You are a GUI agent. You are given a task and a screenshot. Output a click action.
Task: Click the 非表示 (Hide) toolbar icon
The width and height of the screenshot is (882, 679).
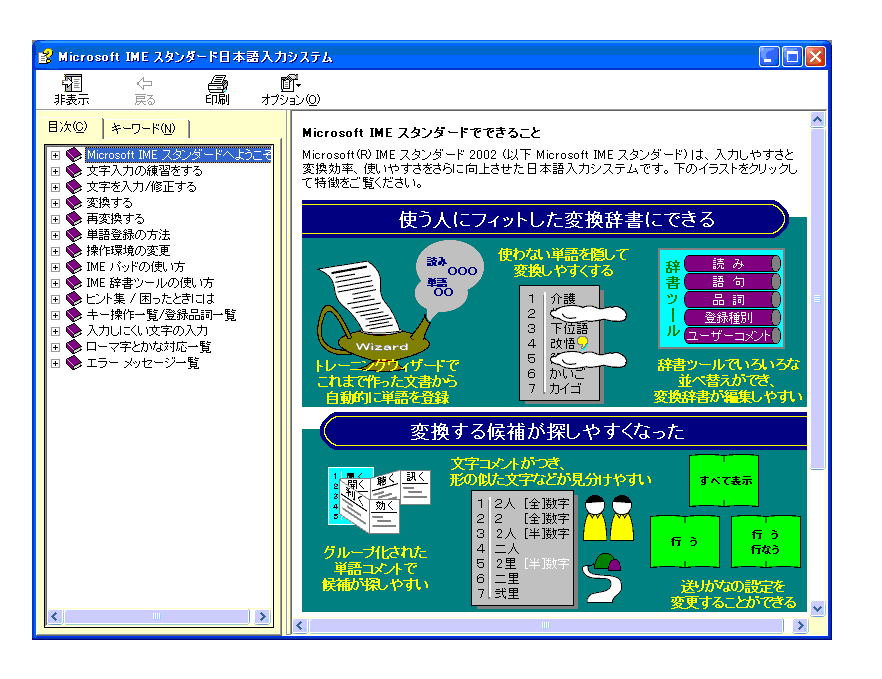(x=71, y=89)
